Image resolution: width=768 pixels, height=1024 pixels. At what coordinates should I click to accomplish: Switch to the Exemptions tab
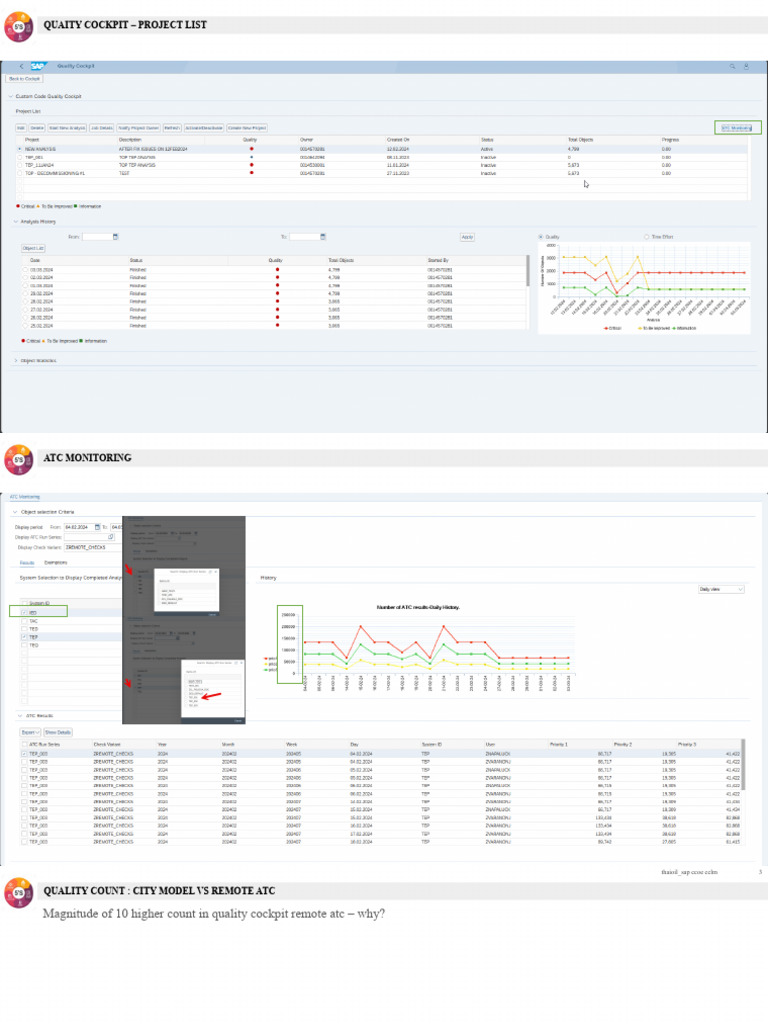click(x=56, y=563)
